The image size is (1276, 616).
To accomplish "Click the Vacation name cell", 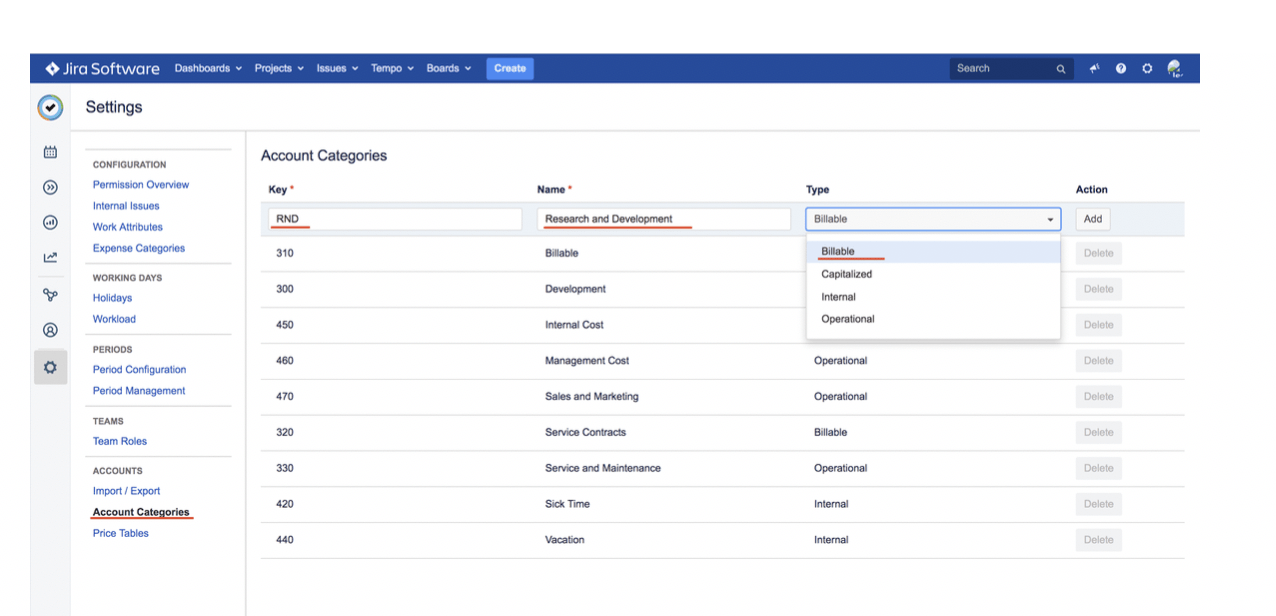I will [565, 540].
